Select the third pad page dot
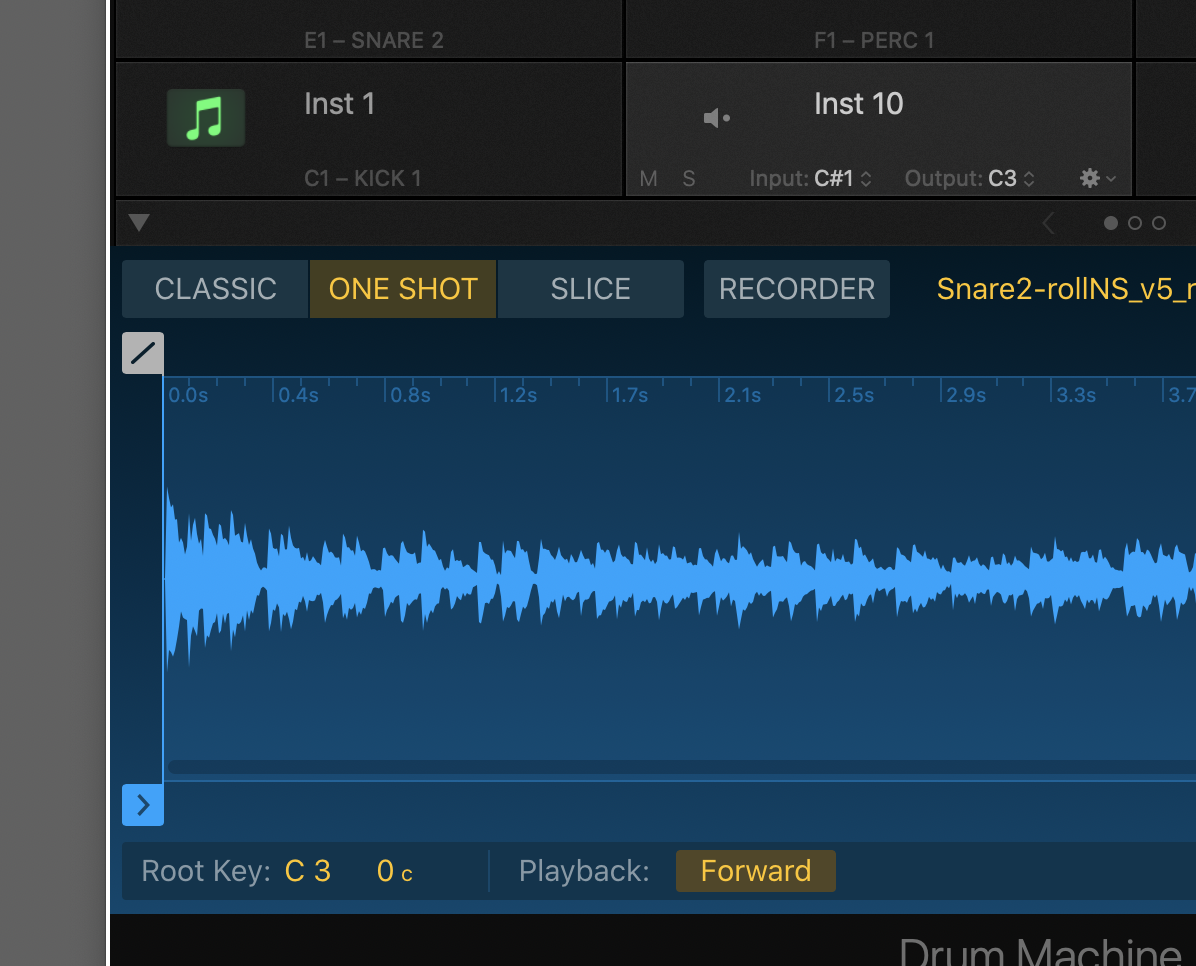This screenshot has height=966, width=1196. point(1159,223)
